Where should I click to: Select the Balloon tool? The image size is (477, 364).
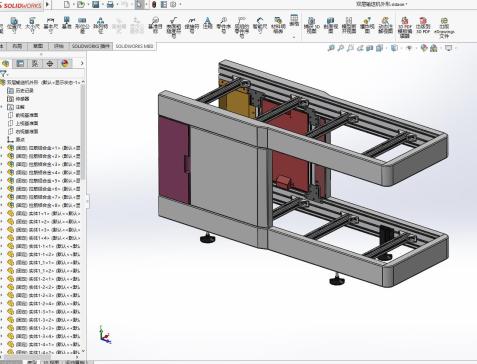point(224,25)
